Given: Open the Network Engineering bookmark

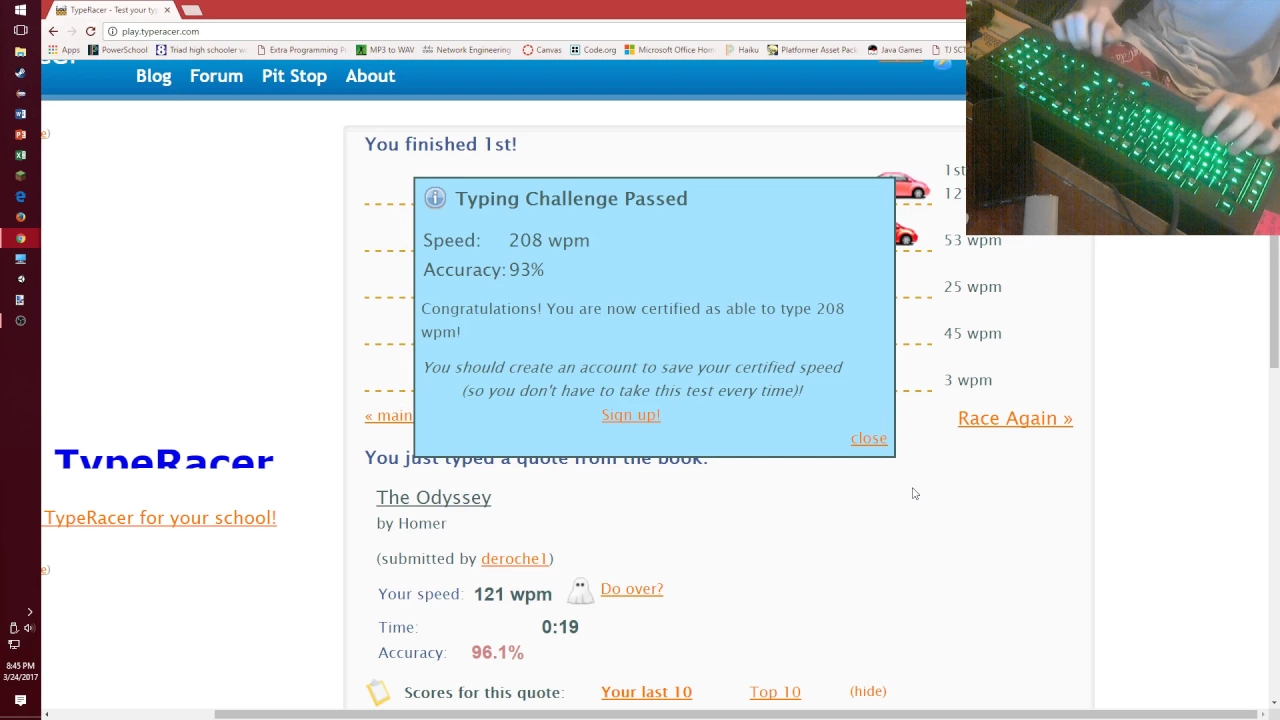Looking at the screenshot, I should pos(467,50).
